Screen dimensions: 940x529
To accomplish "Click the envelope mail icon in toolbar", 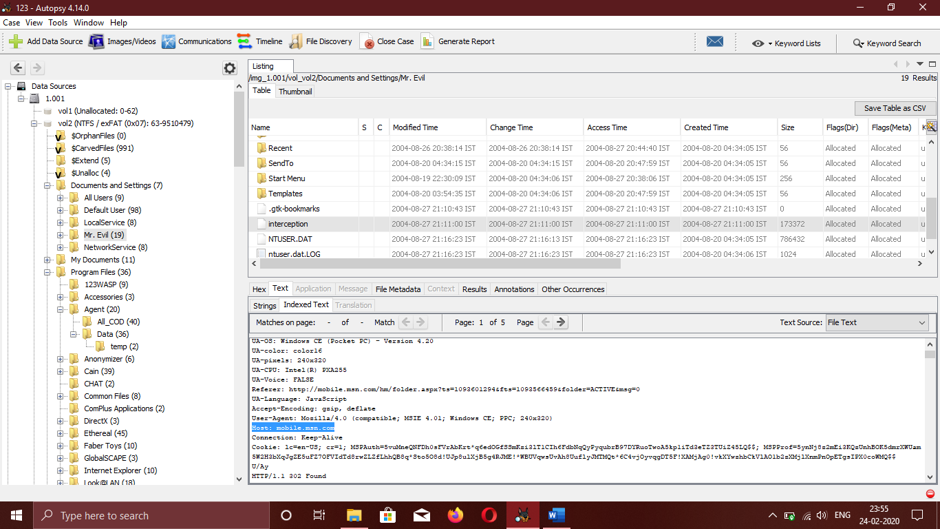I will click(715, 42).
